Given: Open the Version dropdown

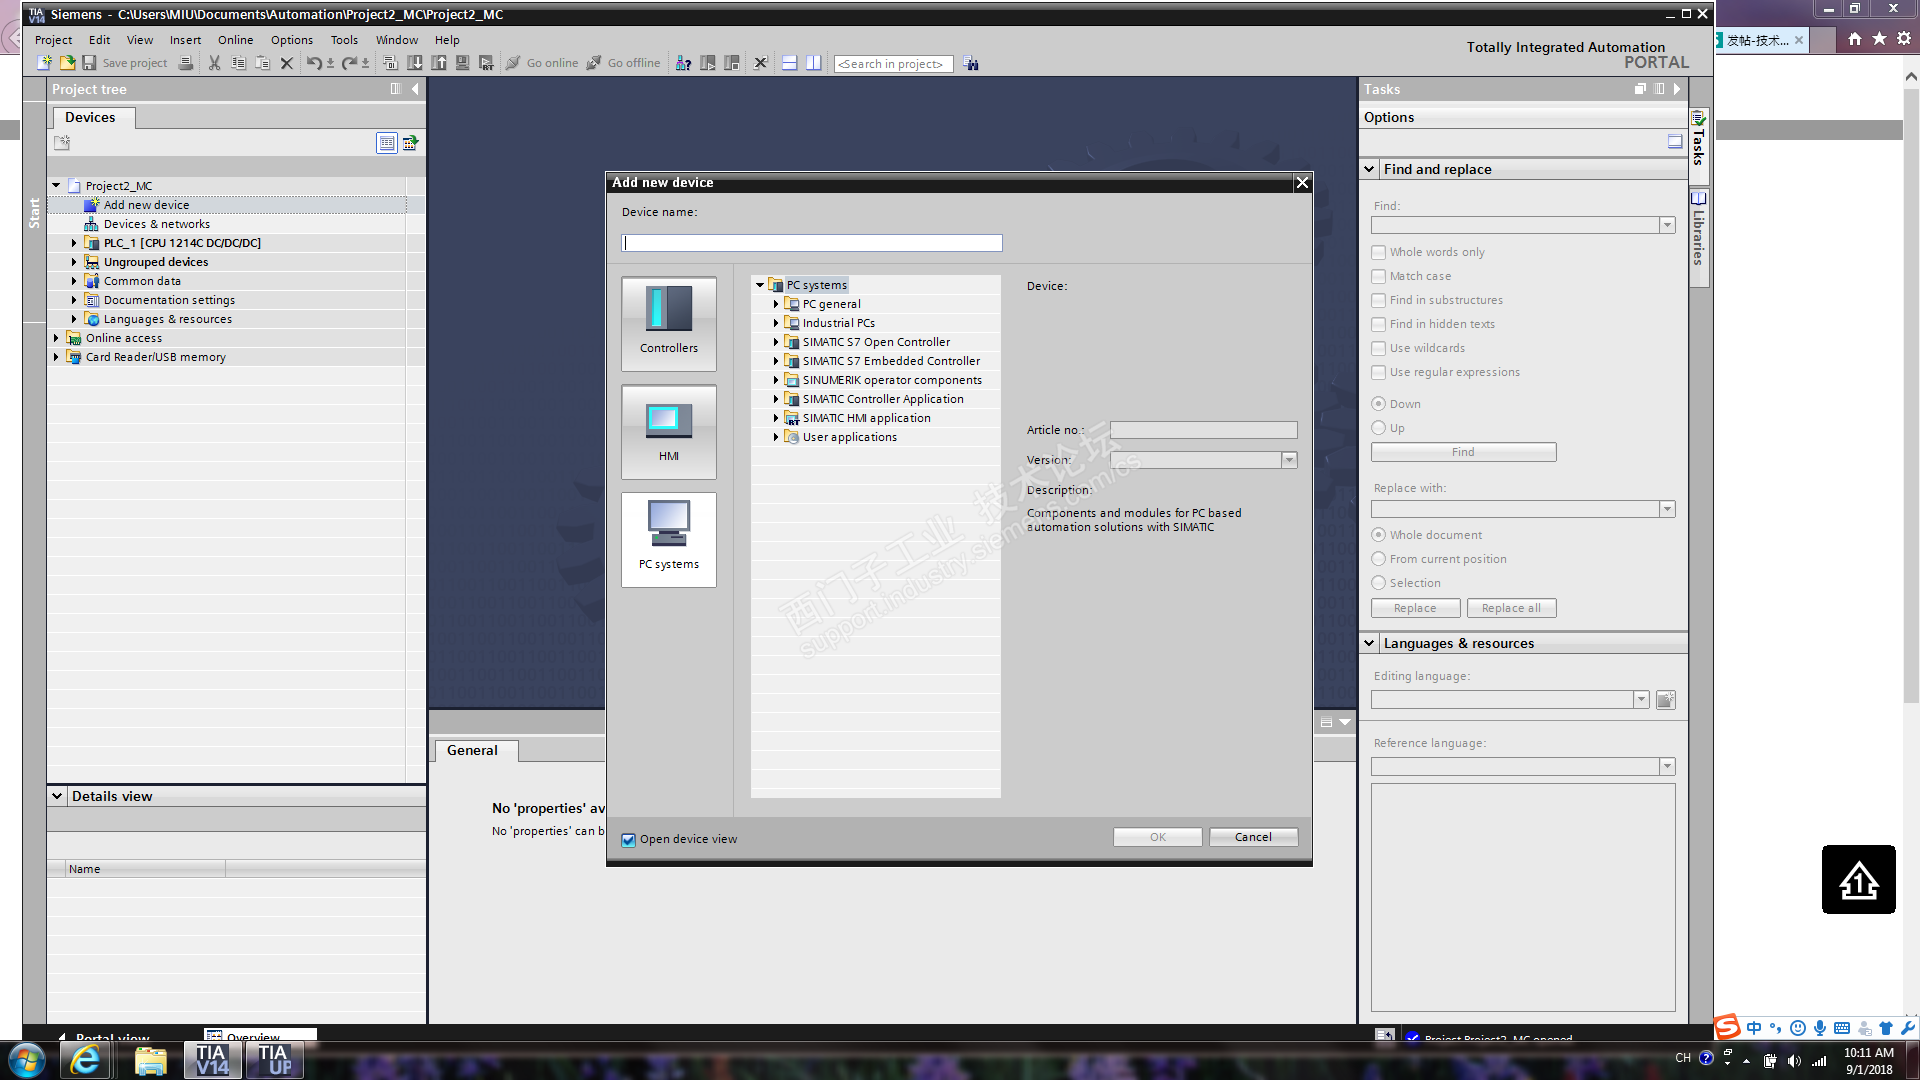Looking at the screenshot, I should (x=1289, y=460).
